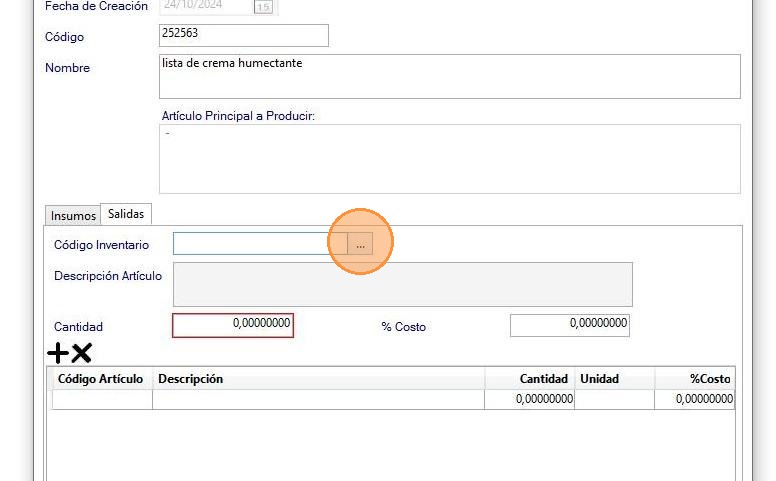
Task: Focus the % Costo input field
Action: (569, 326)
